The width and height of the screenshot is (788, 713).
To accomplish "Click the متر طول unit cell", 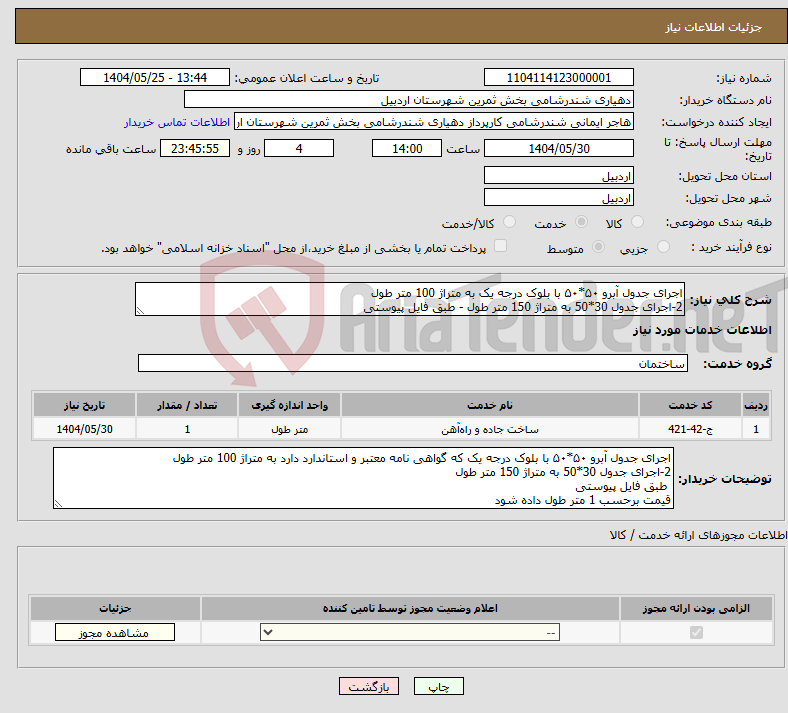I will point(289,429).
